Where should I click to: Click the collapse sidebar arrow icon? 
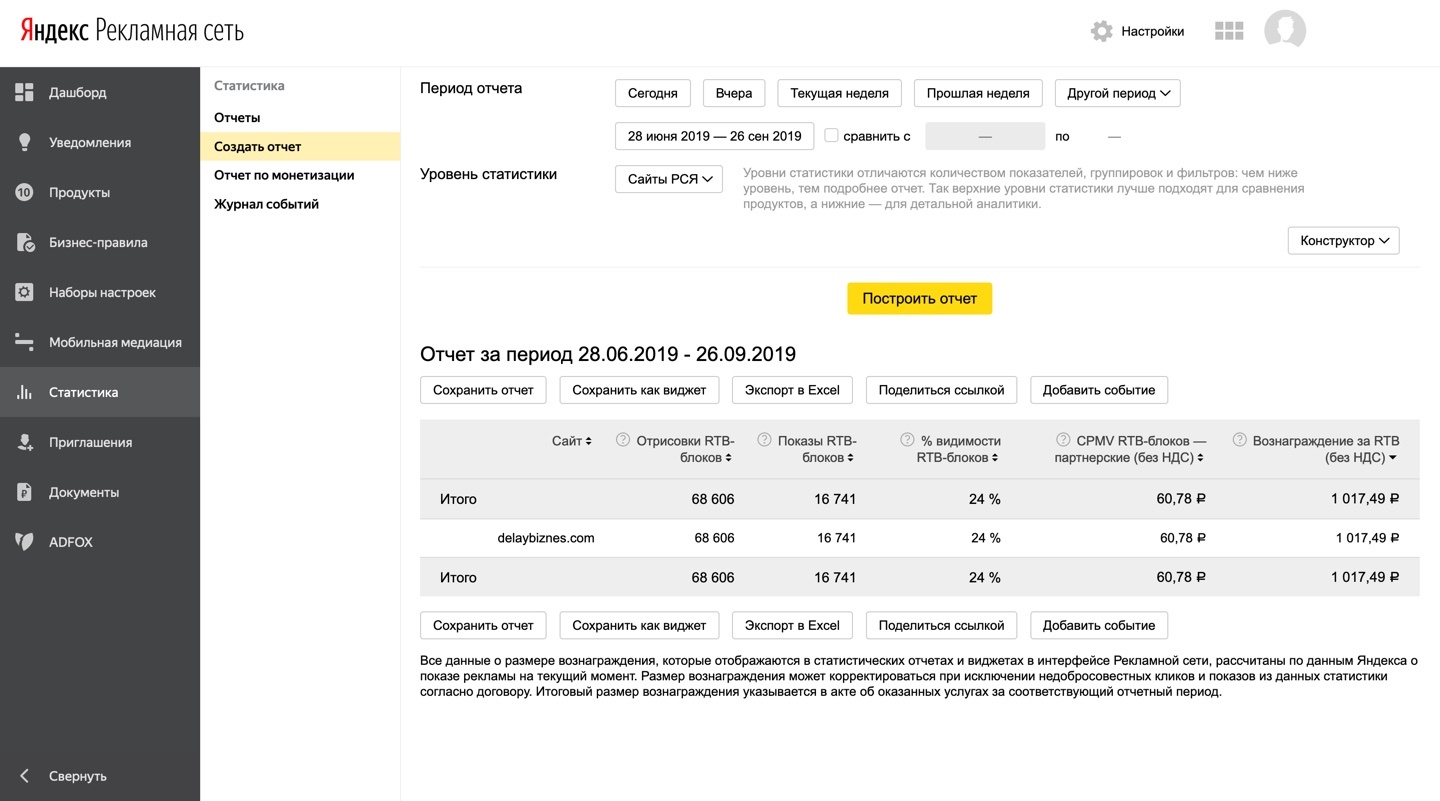(25, 776)
